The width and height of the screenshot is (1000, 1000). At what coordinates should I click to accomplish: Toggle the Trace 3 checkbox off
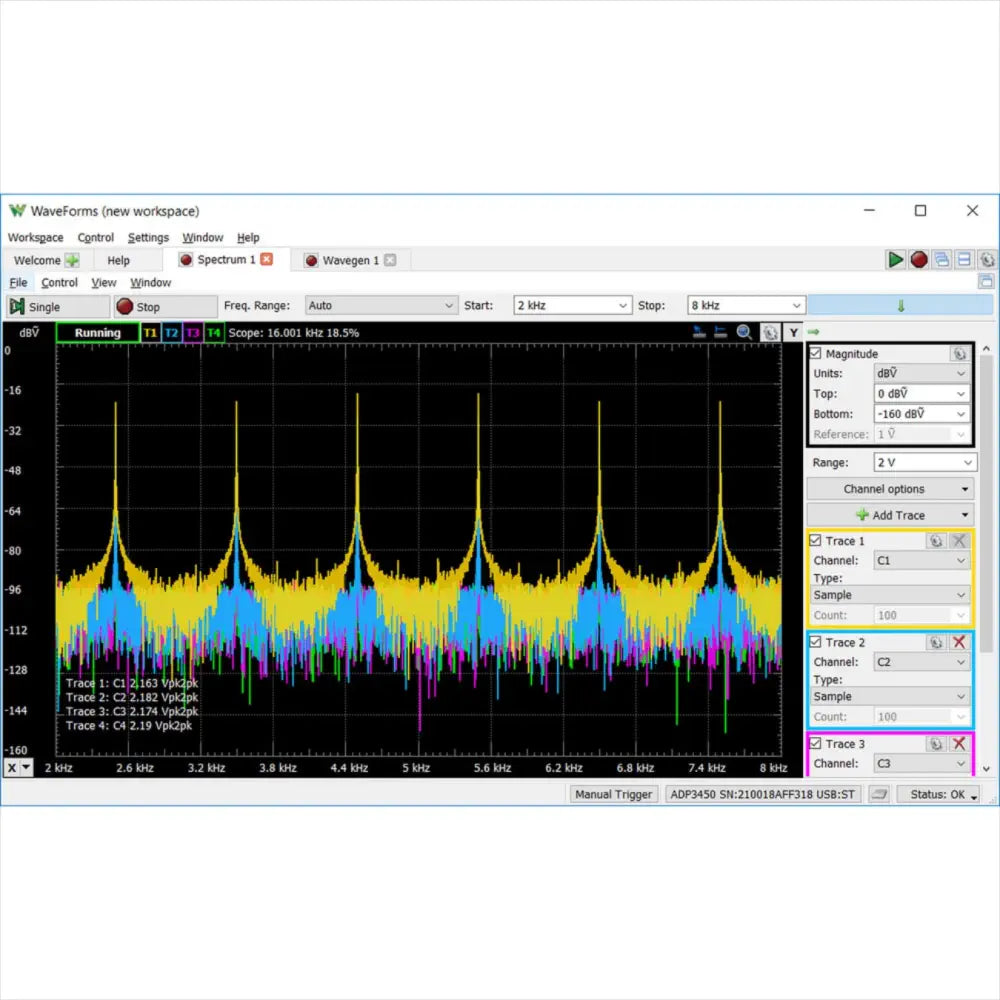[816, 744]
